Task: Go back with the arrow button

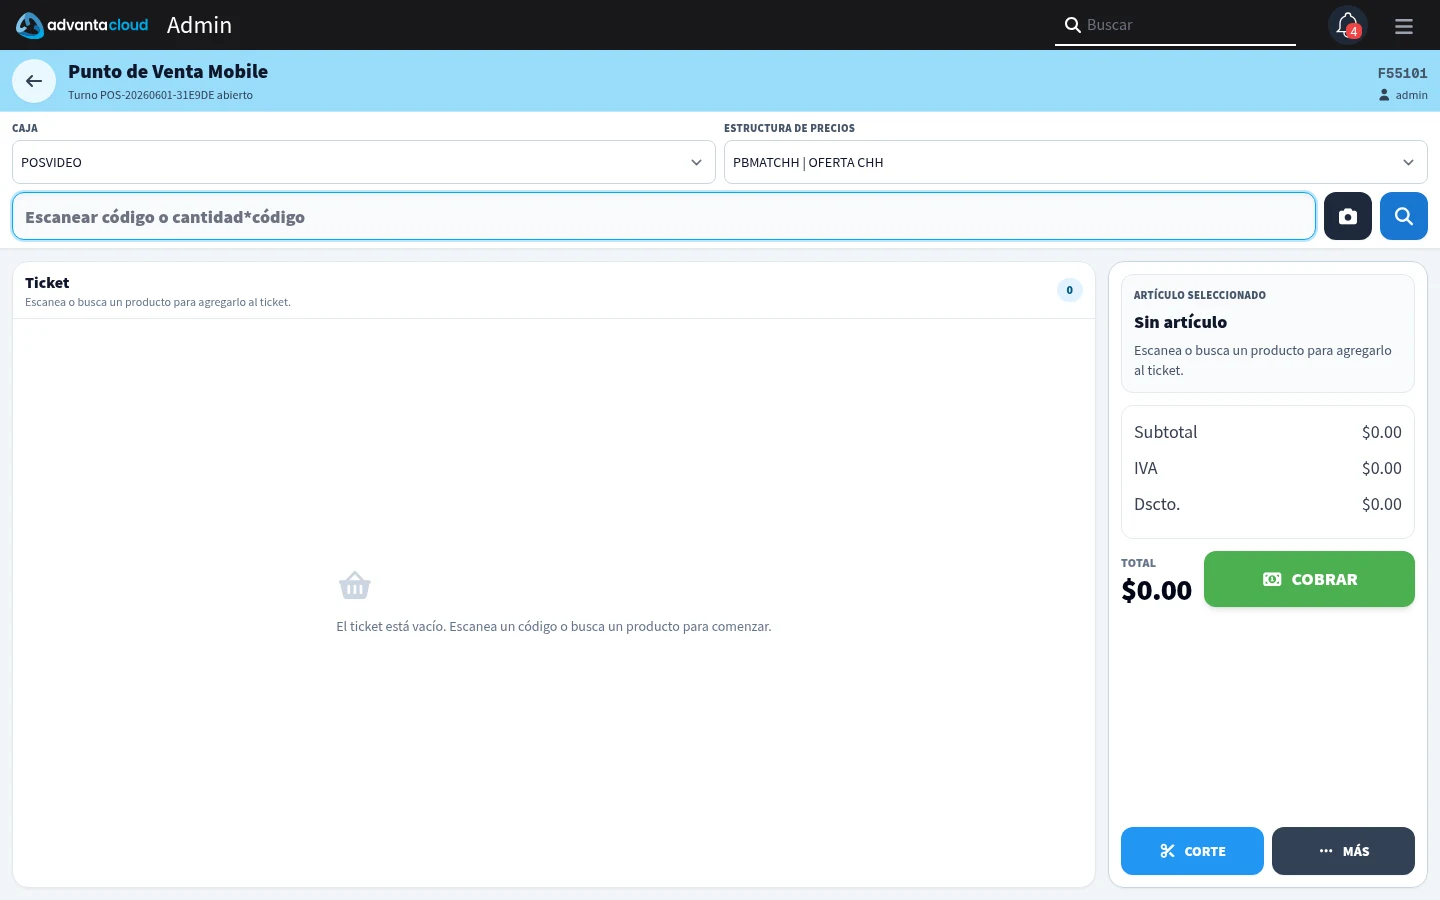Action: coord(34,81)
